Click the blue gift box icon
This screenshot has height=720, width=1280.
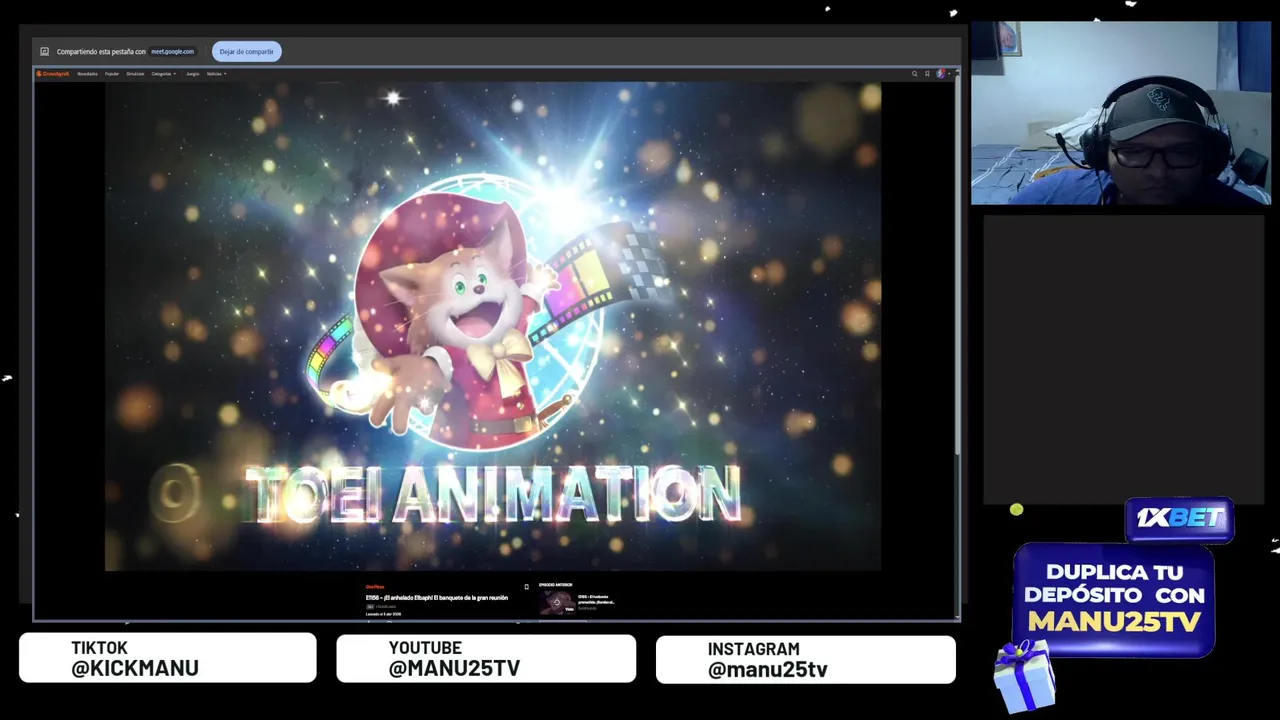(x=1025, y=675)
